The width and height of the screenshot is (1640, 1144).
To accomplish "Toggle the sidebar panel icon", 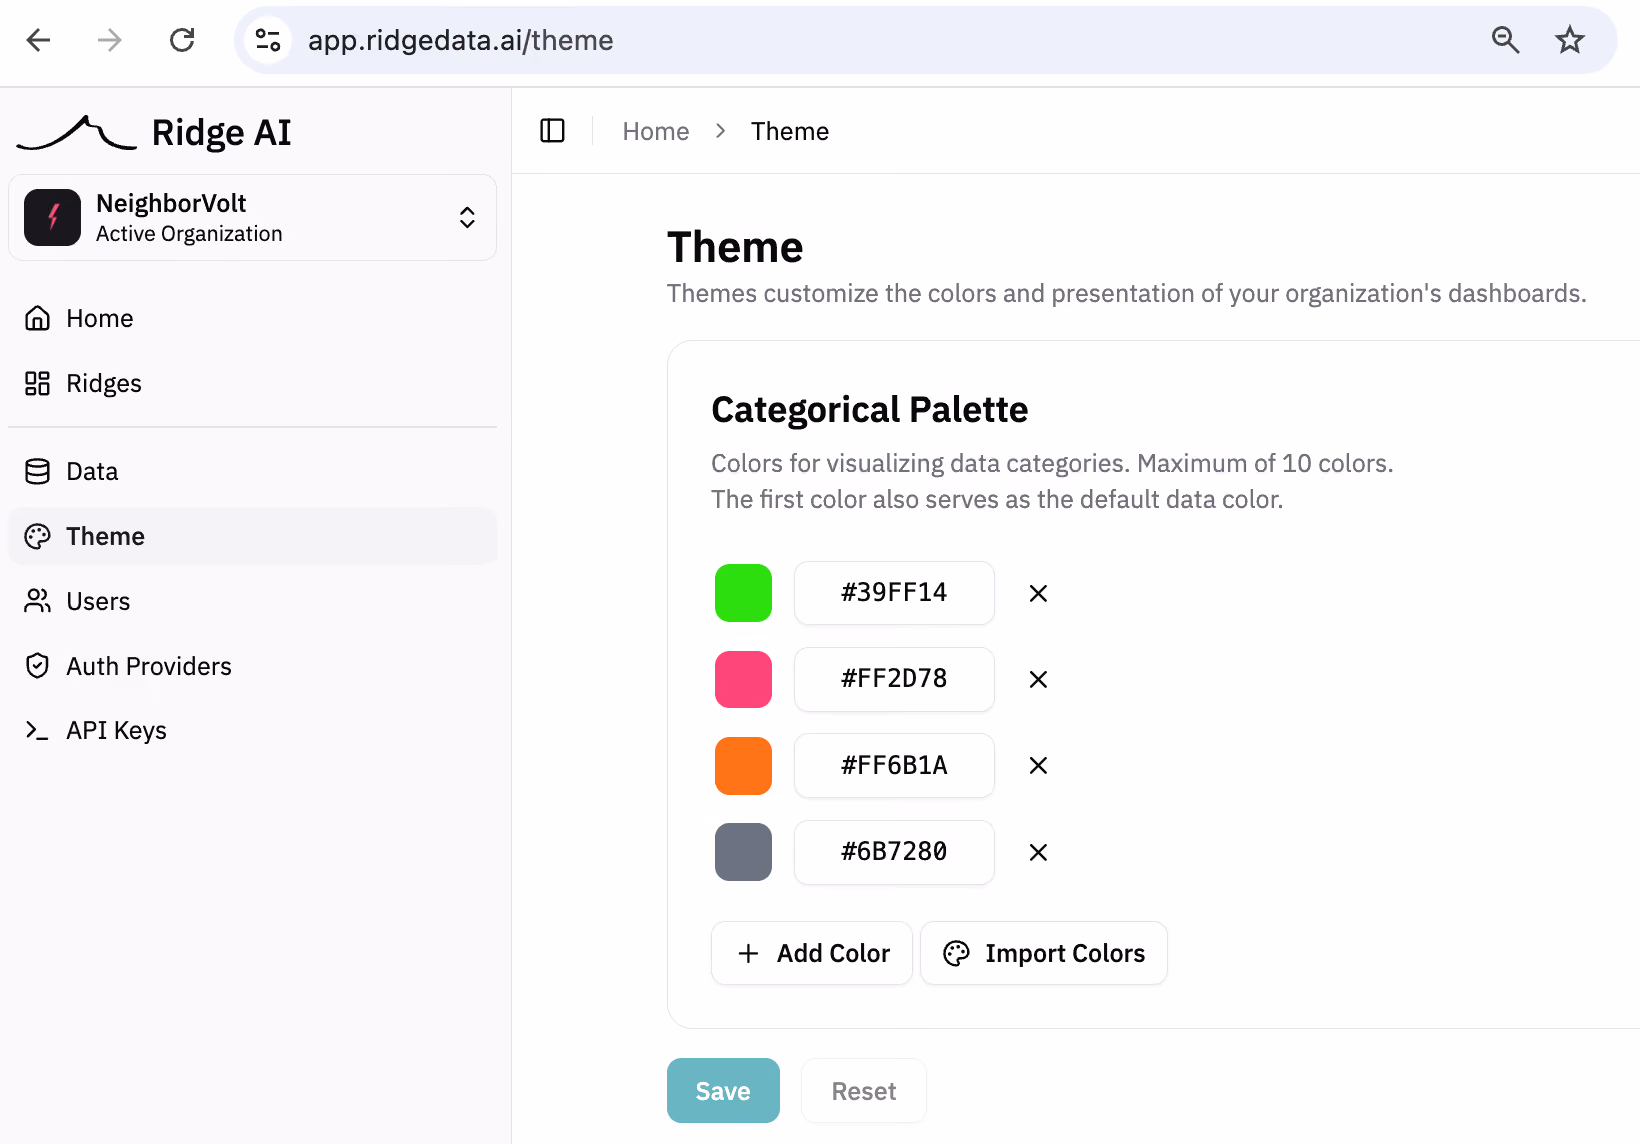I will (x=552, y=131).
